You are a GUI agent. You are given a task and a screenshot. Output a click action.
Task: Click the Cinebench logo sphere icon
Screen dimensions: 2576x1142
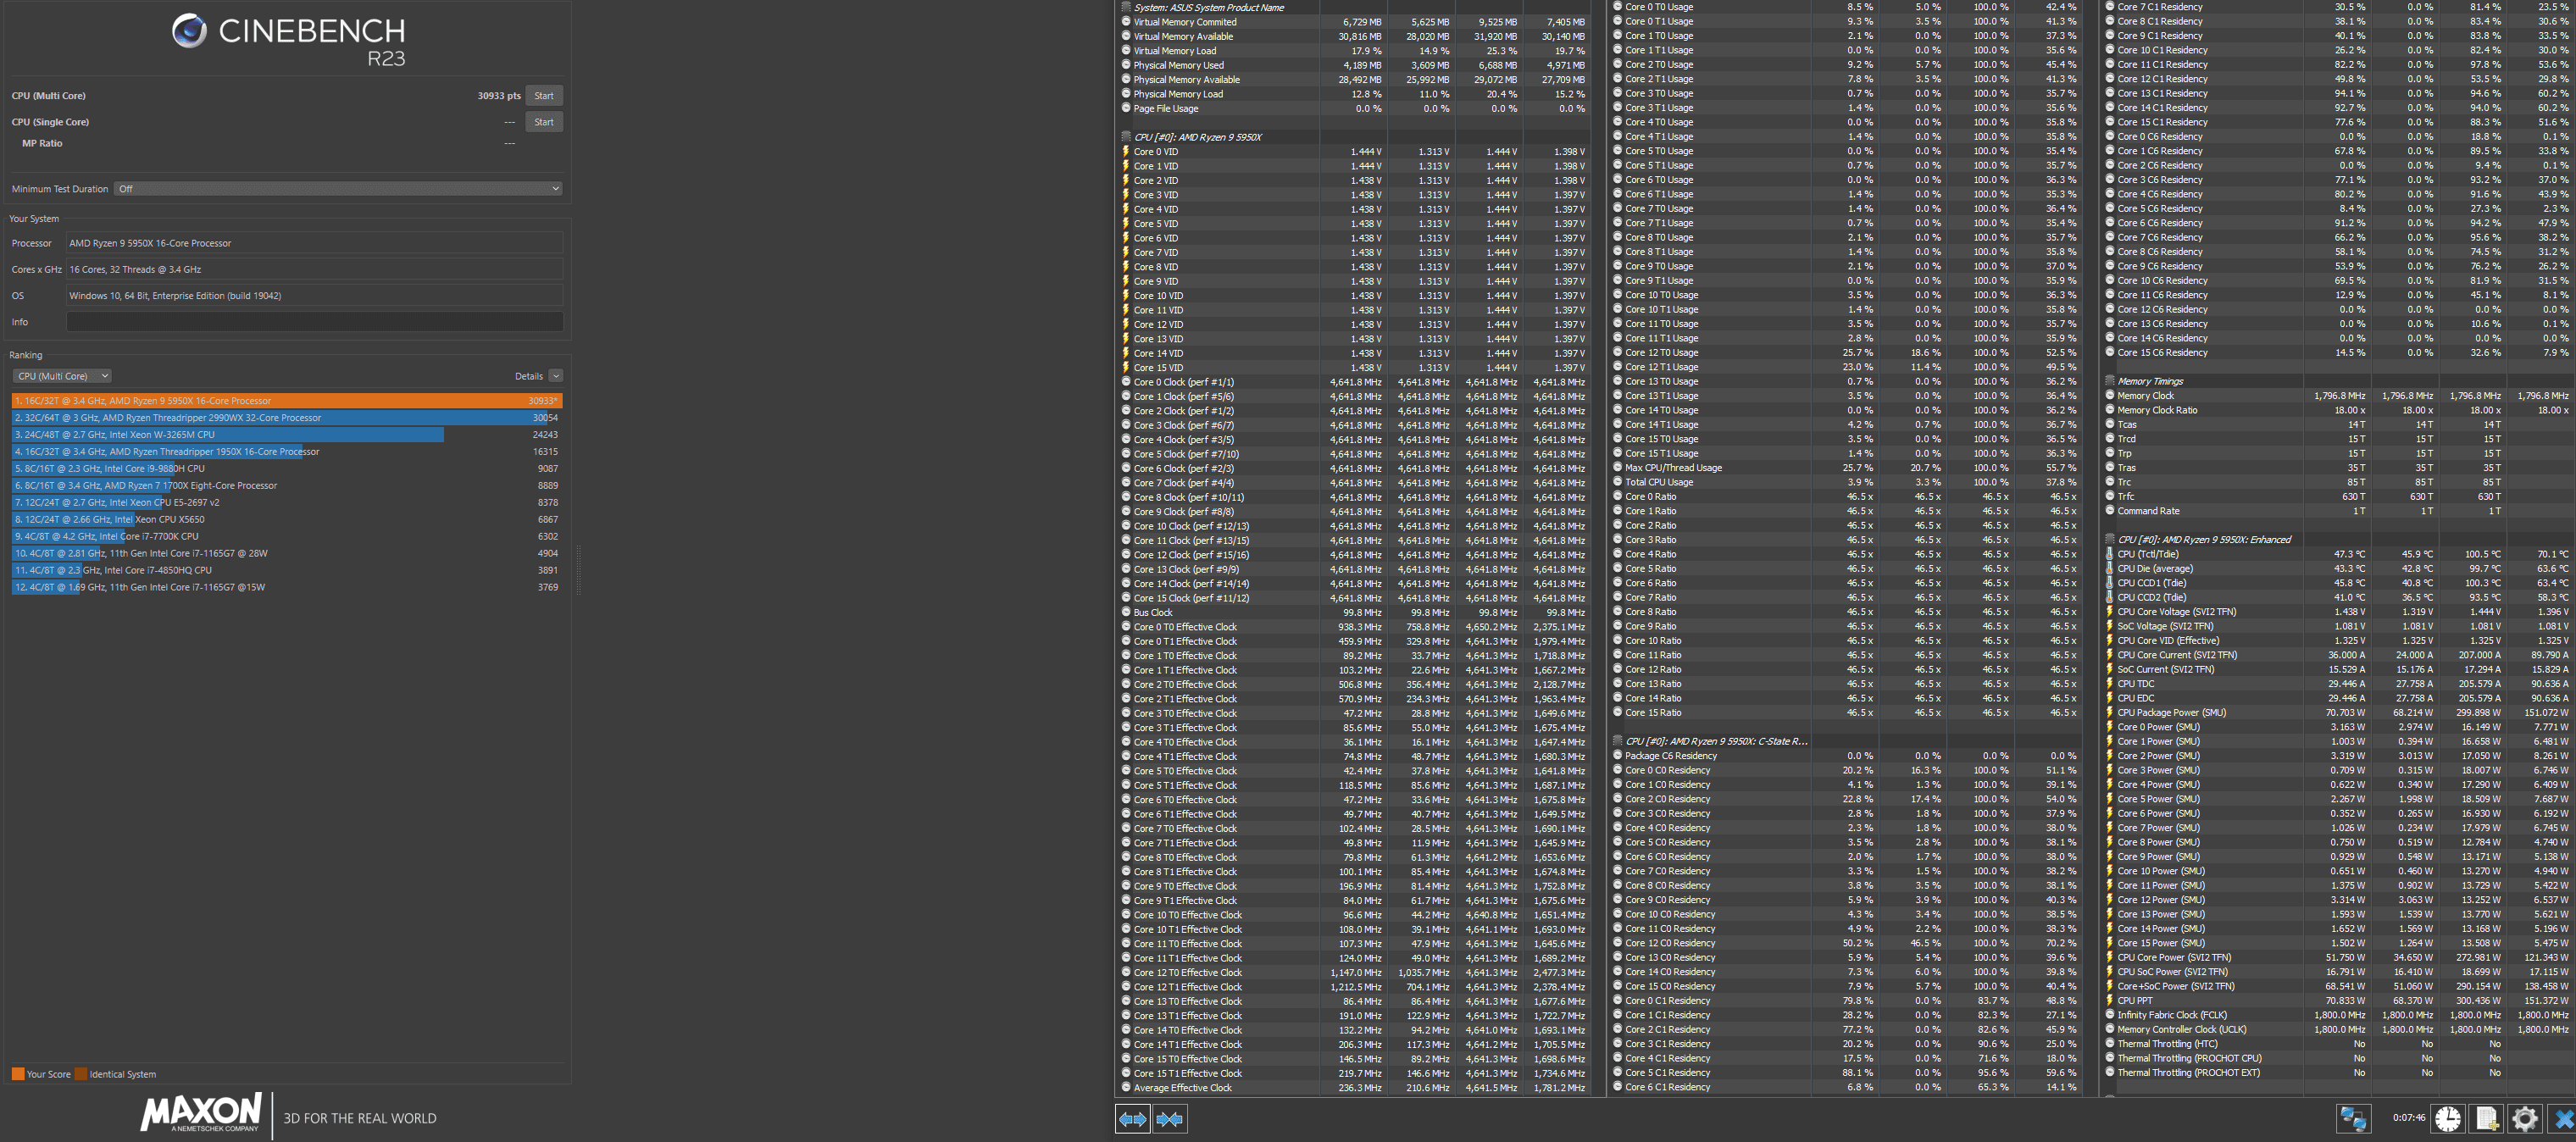189,31
